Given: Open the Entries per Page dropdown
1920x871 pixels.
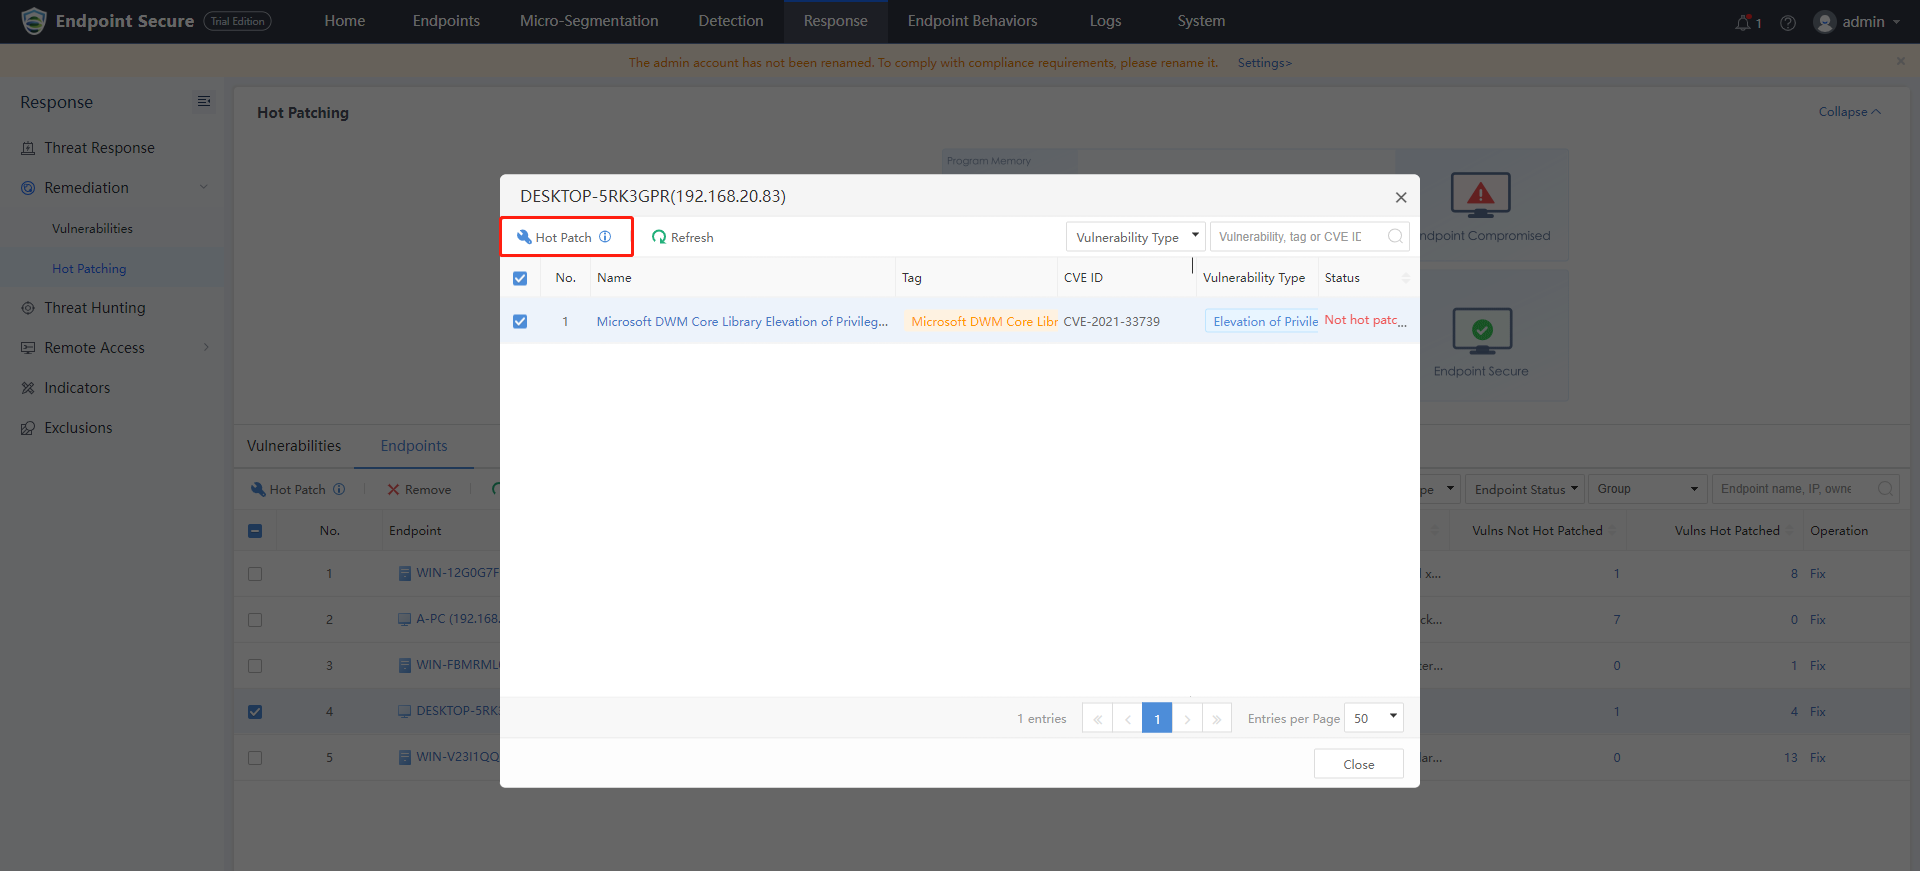Looking at the screenshot, I should tap(1374, 718).
